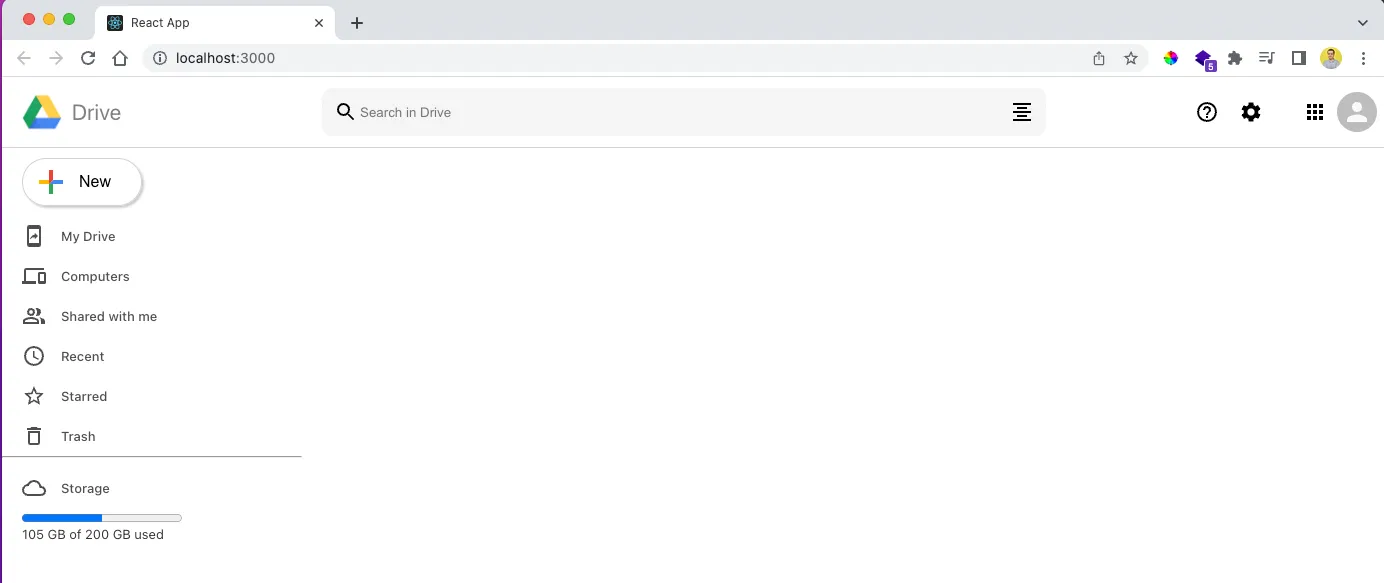Open Starred in sidebar
1384x583 pixels.
point(84,396)
